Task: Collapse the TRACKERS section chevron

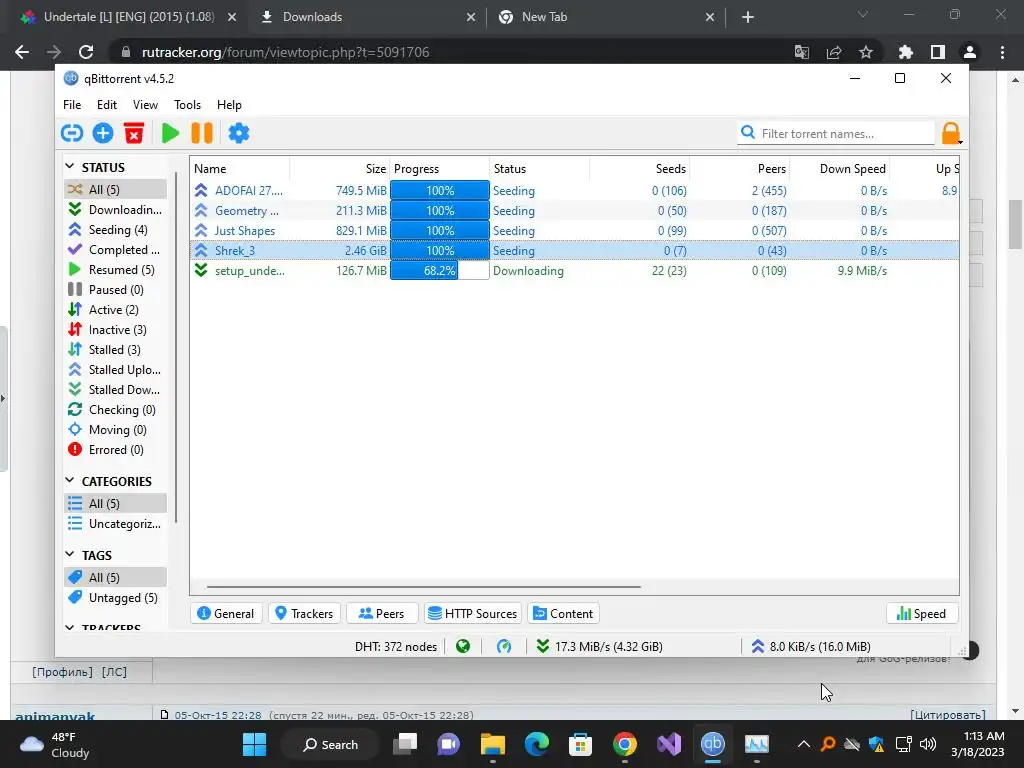Action: tap(70, 628)
